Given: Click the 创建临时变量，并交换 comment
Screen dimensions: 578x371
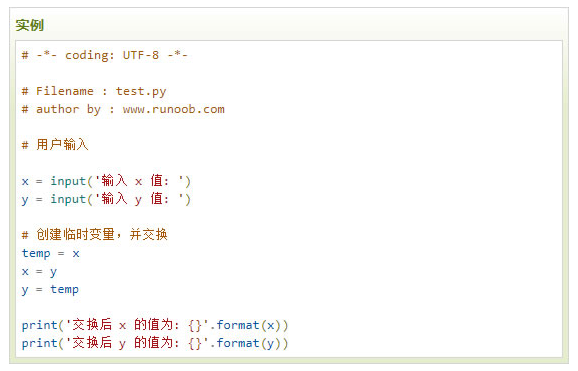Looking at the screenshot, I should click(x=94, y=235).
